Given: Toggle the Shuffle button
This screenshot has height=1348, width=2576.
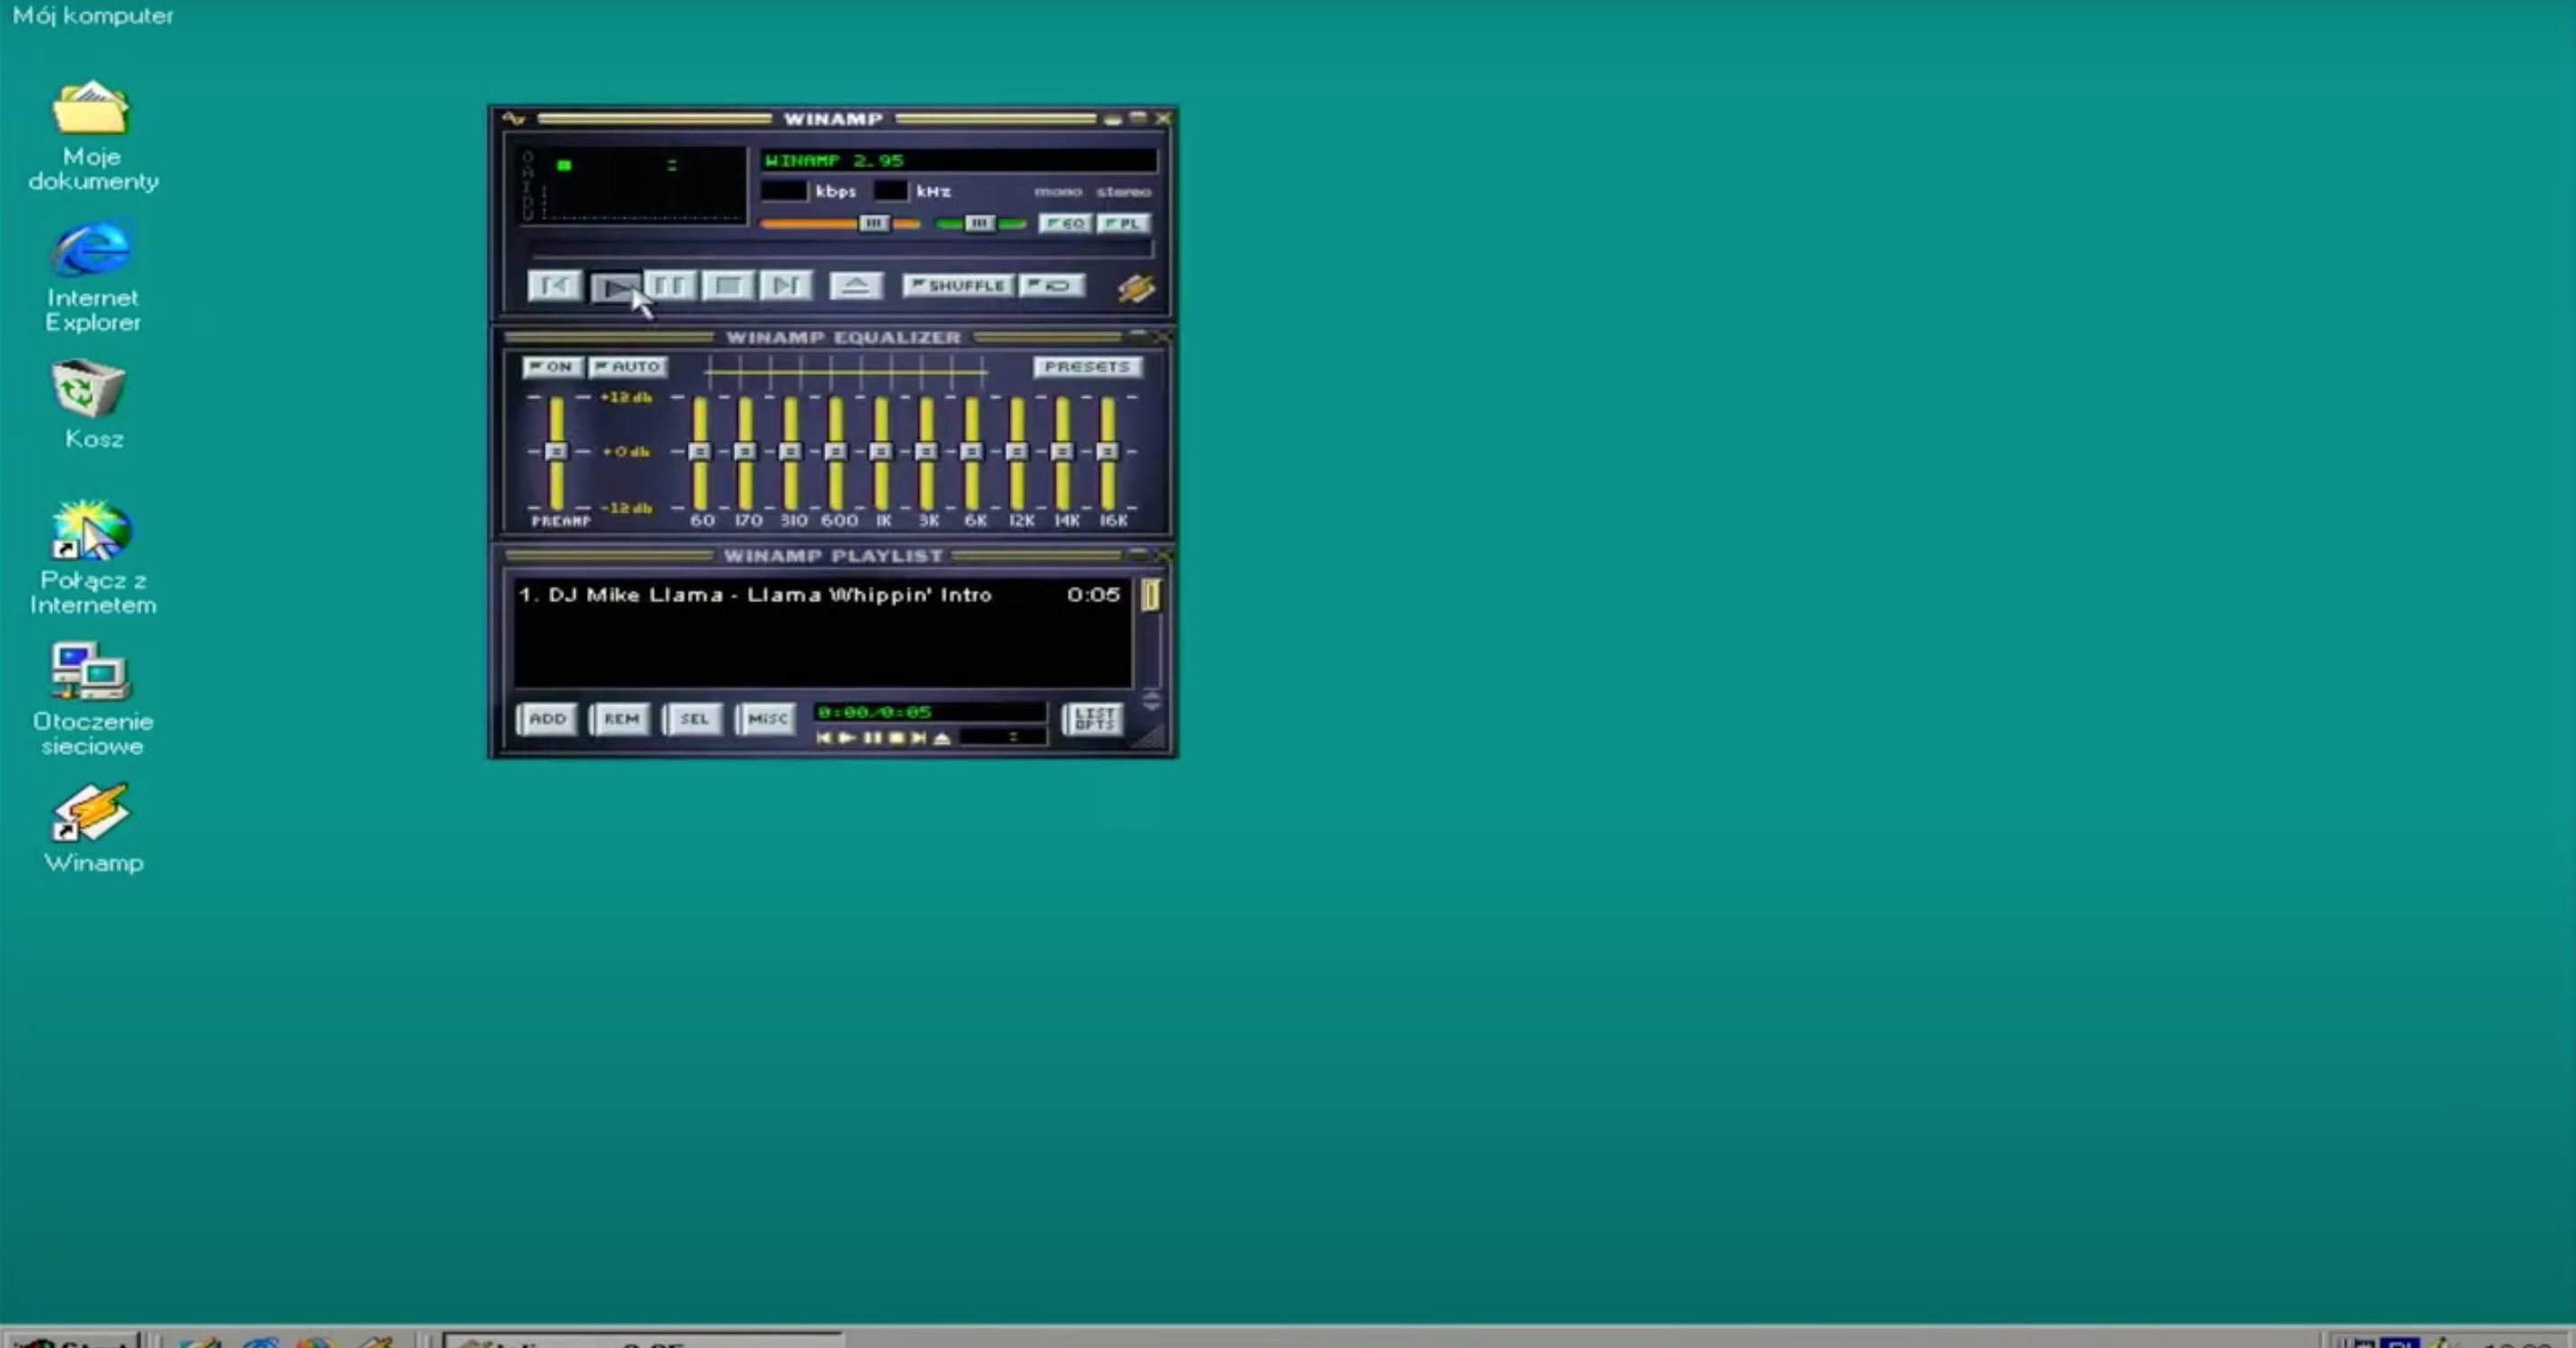Looking at the screenshot, I should [x=958, y=286].
